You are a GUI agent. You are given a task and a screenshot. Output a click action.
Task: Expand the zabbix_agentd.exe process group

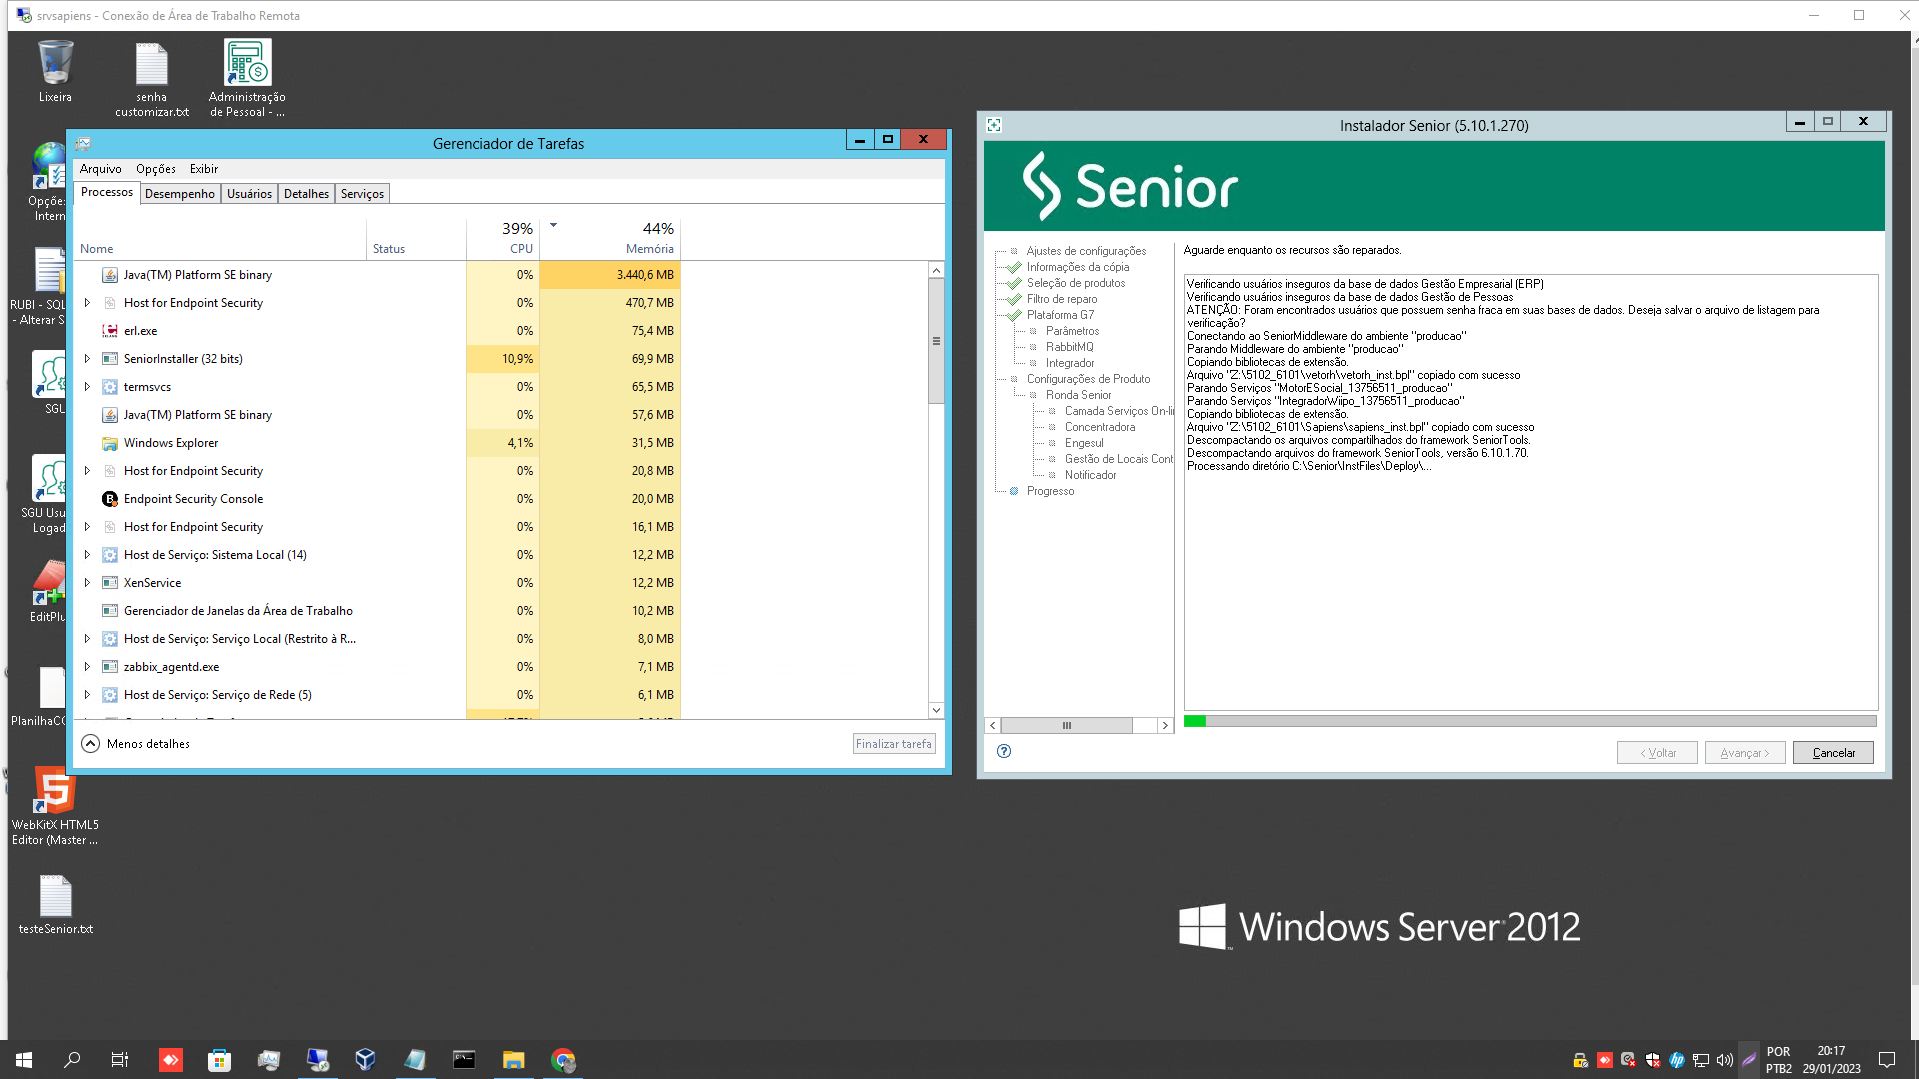[87, 666]
